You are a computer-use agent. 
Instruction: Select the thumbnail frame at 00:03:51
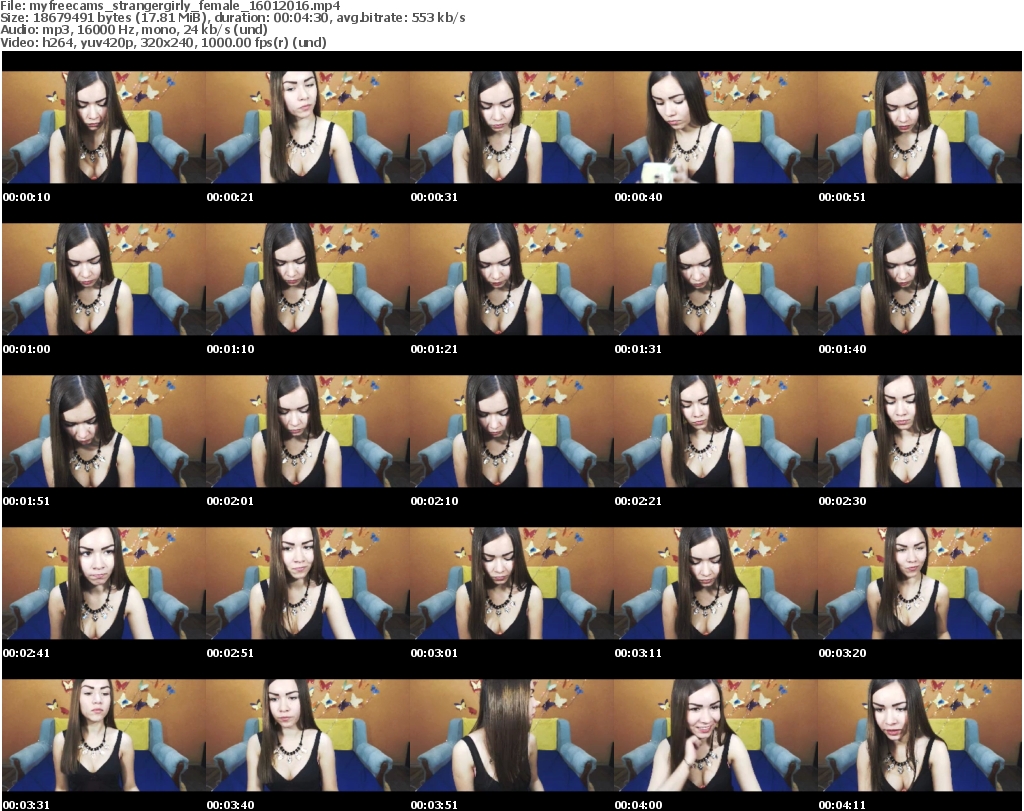coord(511,736)
